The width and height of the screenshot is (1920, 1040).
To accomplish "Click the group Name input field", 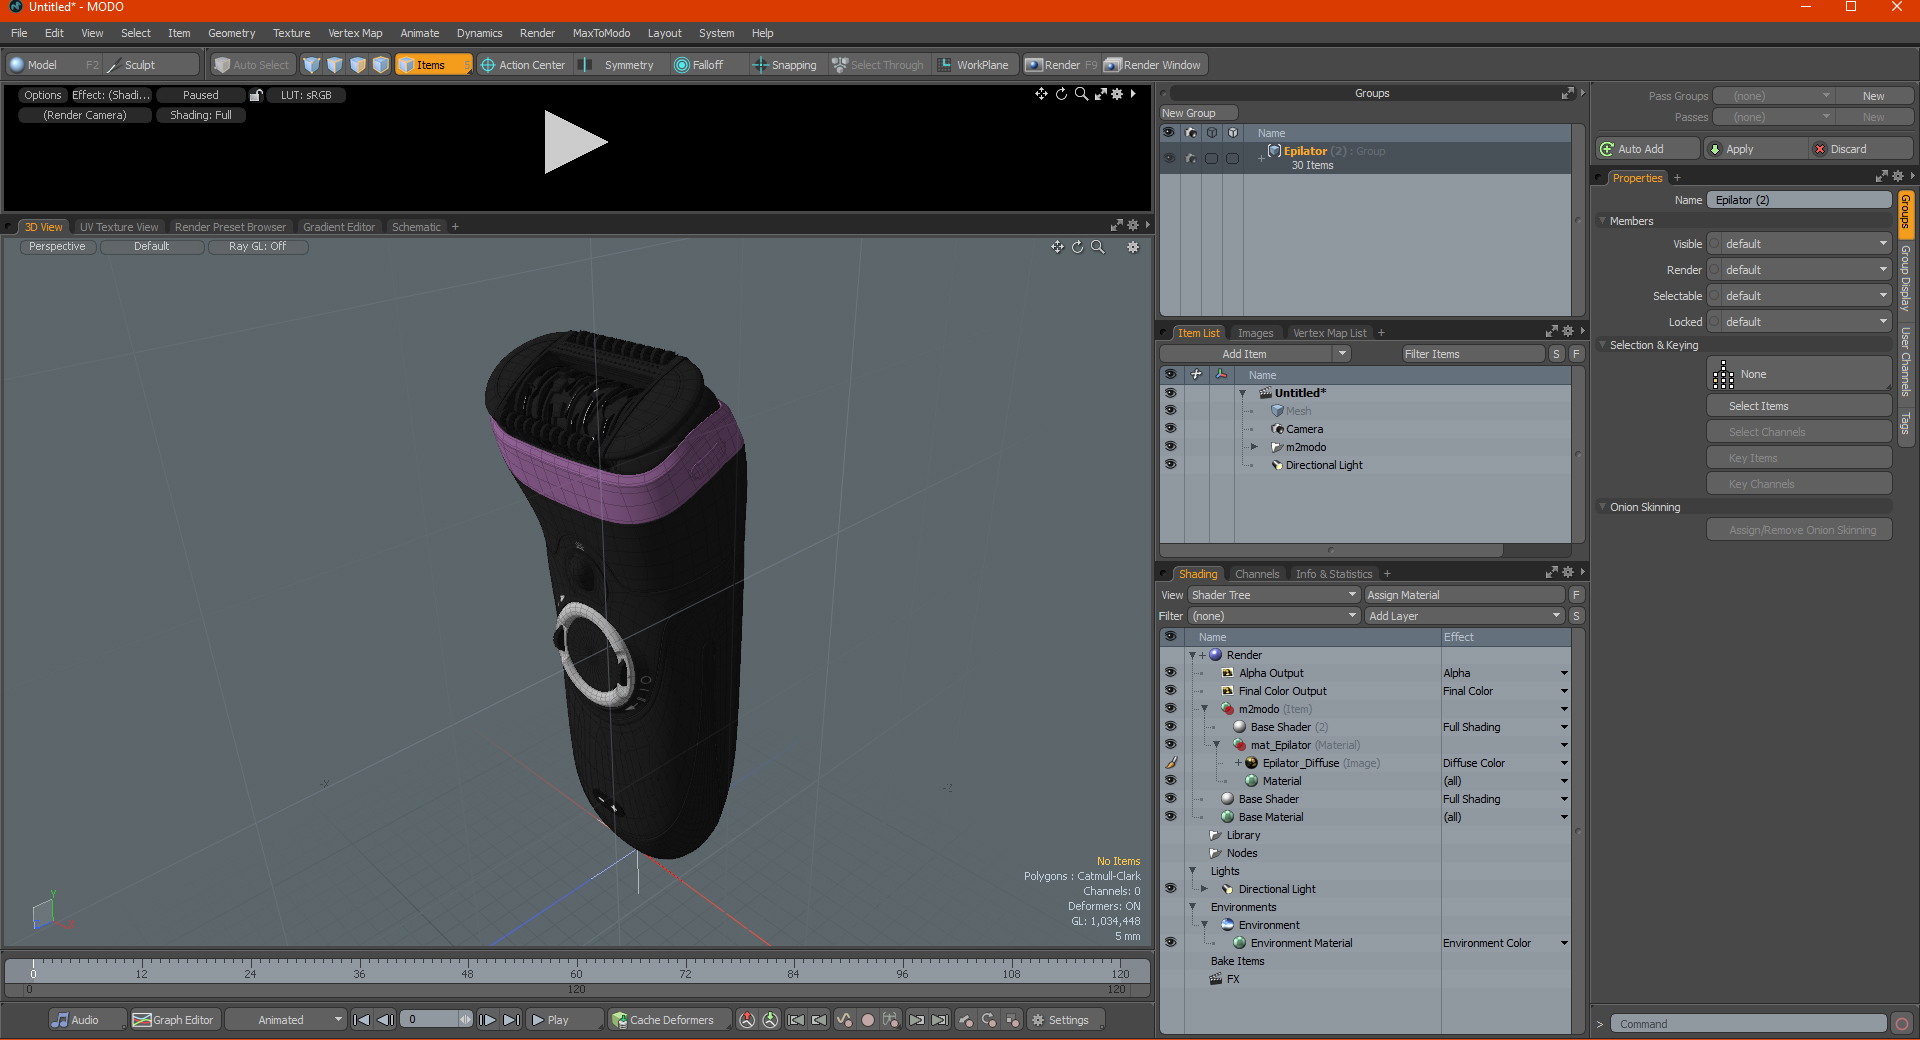I will click(1799, 200).
